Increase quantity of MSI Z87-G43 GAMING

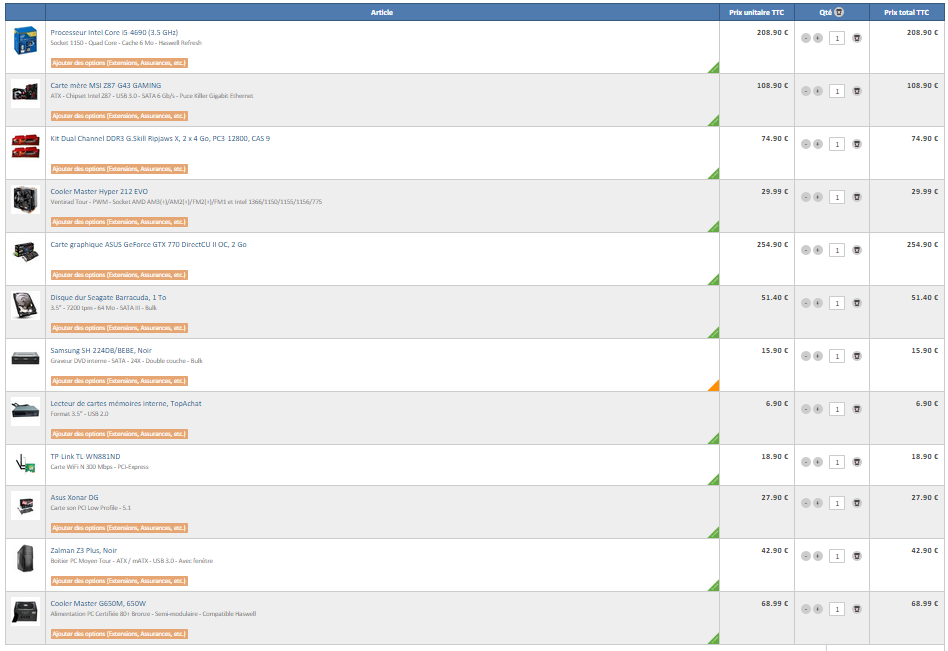(817, 91)
